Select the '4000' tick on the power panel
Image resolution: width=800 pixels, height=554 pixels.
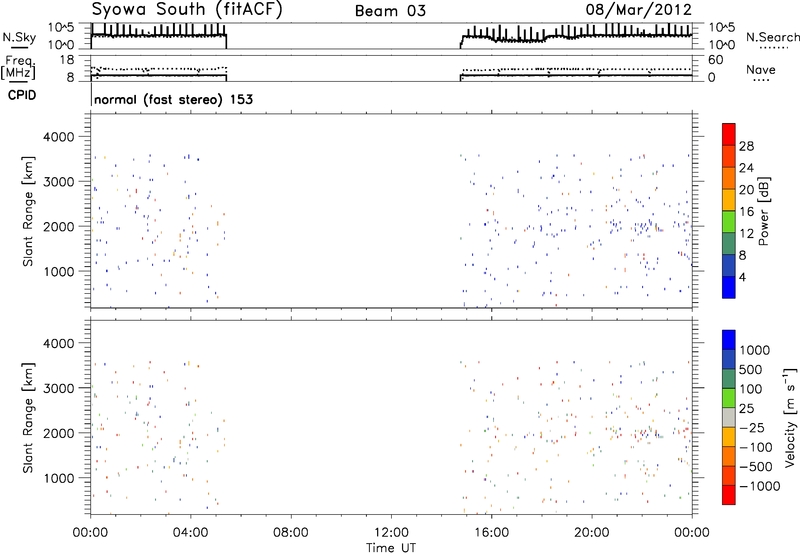click(58, 137)
